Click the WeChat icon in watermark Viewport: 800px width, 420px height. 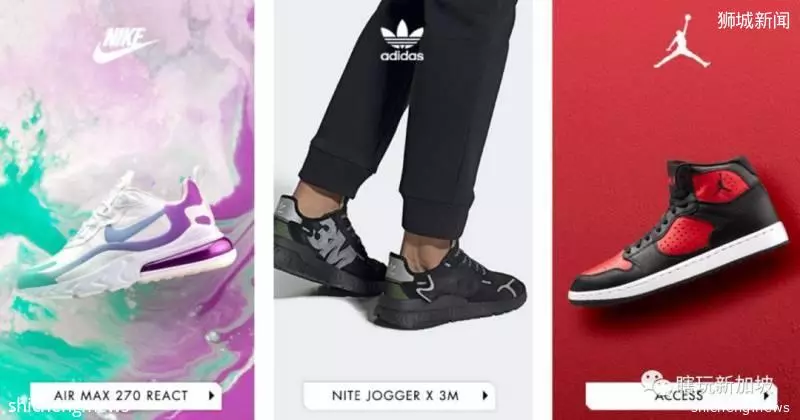click(x=656, y=382)
